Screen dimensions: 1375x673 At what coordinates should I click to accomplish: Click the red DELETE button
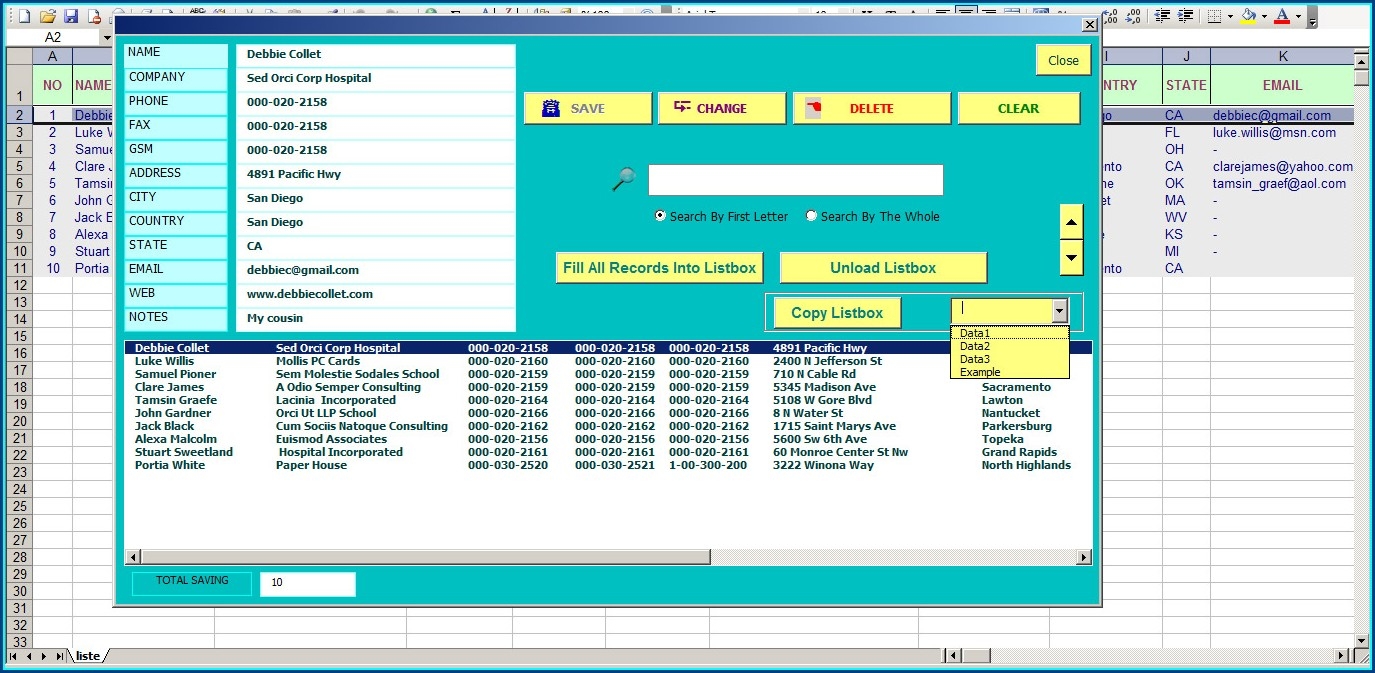coord(871,108)
